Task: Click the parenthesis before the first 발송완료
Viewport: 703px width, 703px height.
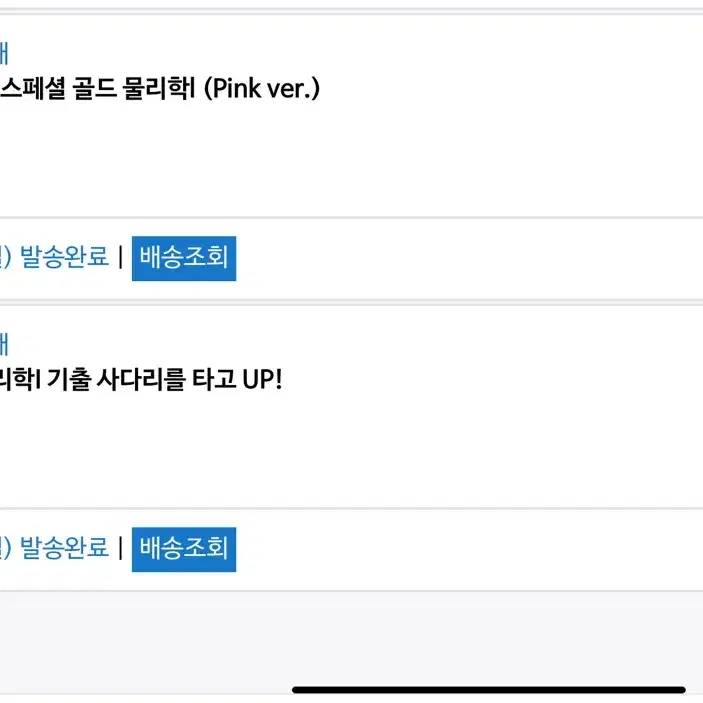Action: (x=5, y=258)
